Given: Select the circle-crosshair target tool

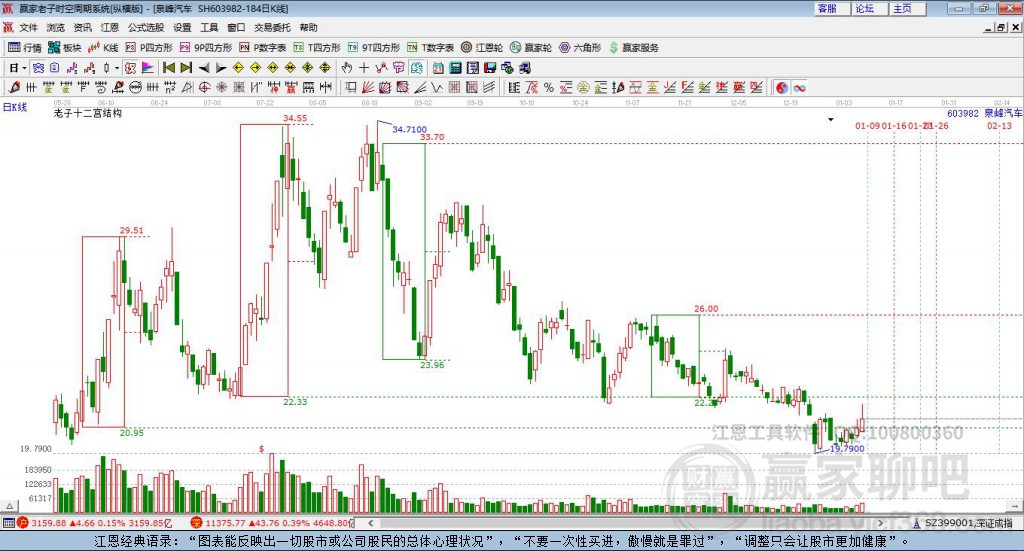Looking at the screenshot, I should click(204, 87).
